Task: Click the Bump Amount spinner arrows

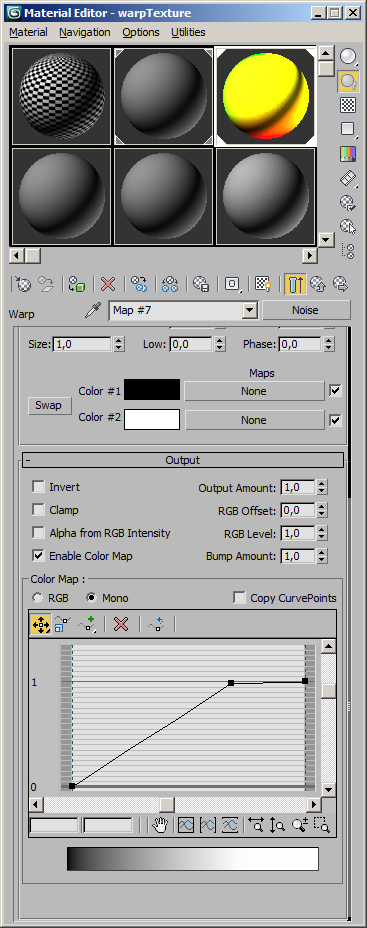Action: coord(321,556)
